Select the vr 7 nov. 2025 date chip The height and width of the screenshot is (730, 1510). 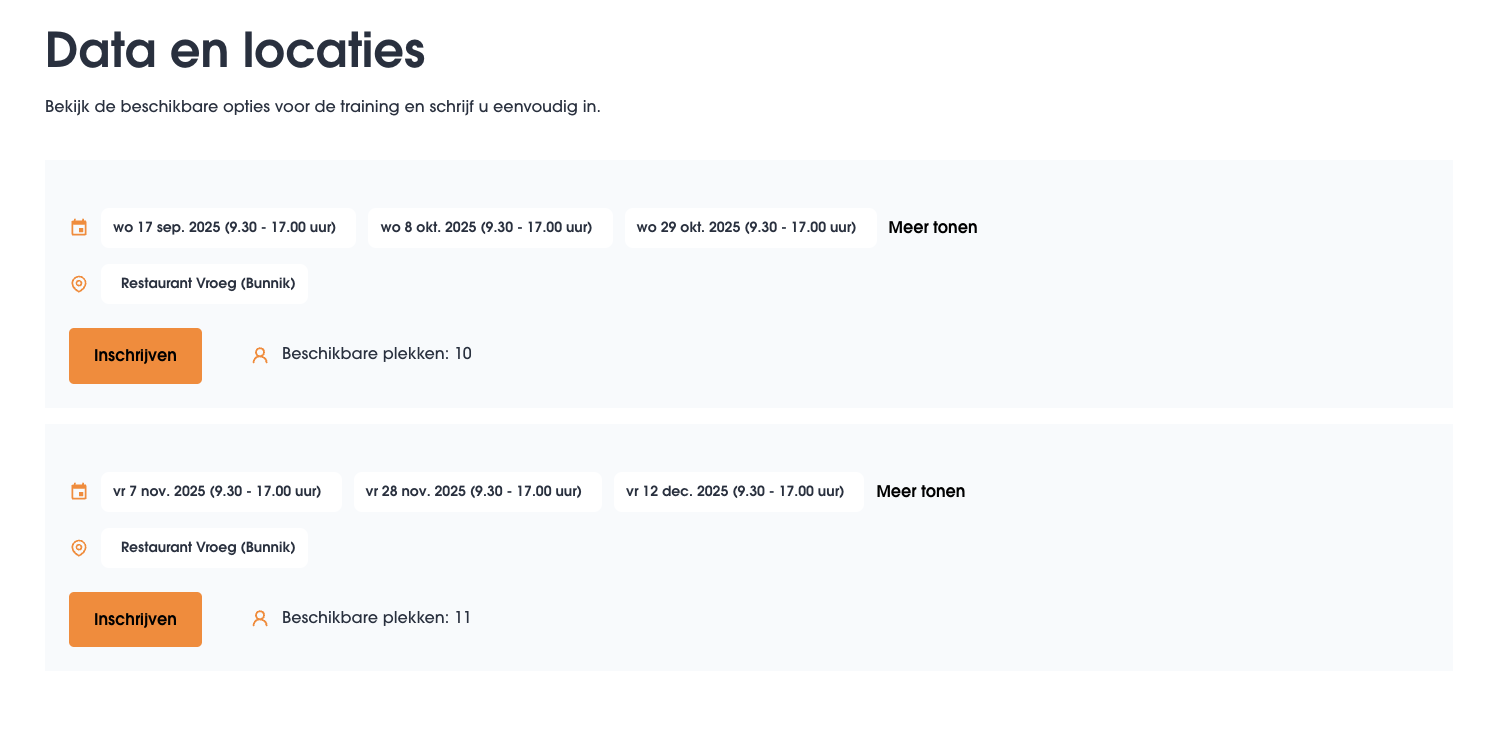221,492
